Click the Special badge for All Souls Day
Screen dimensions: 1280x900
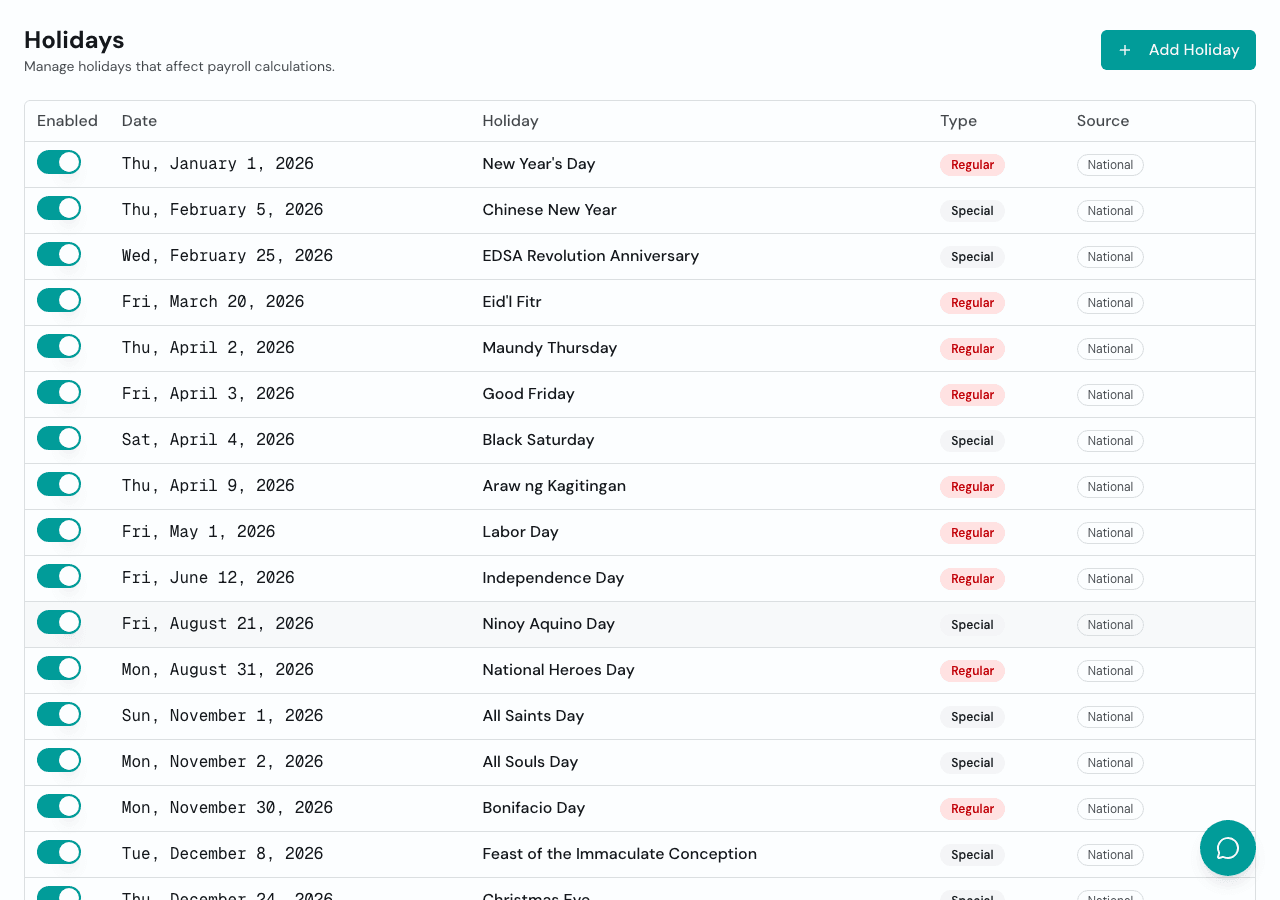(972, 763)
